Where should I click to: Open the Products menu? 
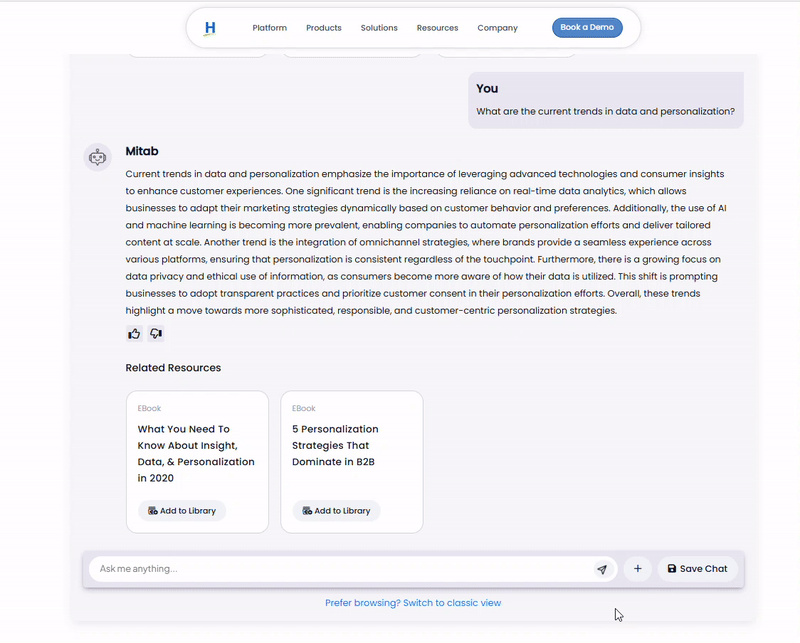323,28
